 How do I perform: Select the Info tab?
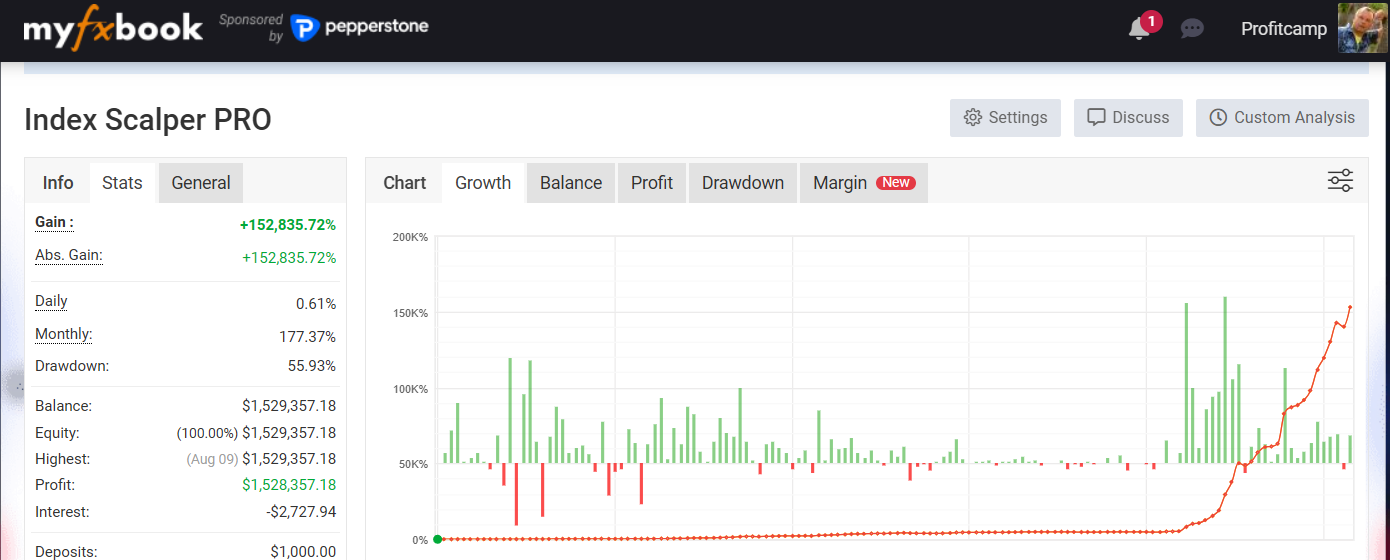point(58,183)
